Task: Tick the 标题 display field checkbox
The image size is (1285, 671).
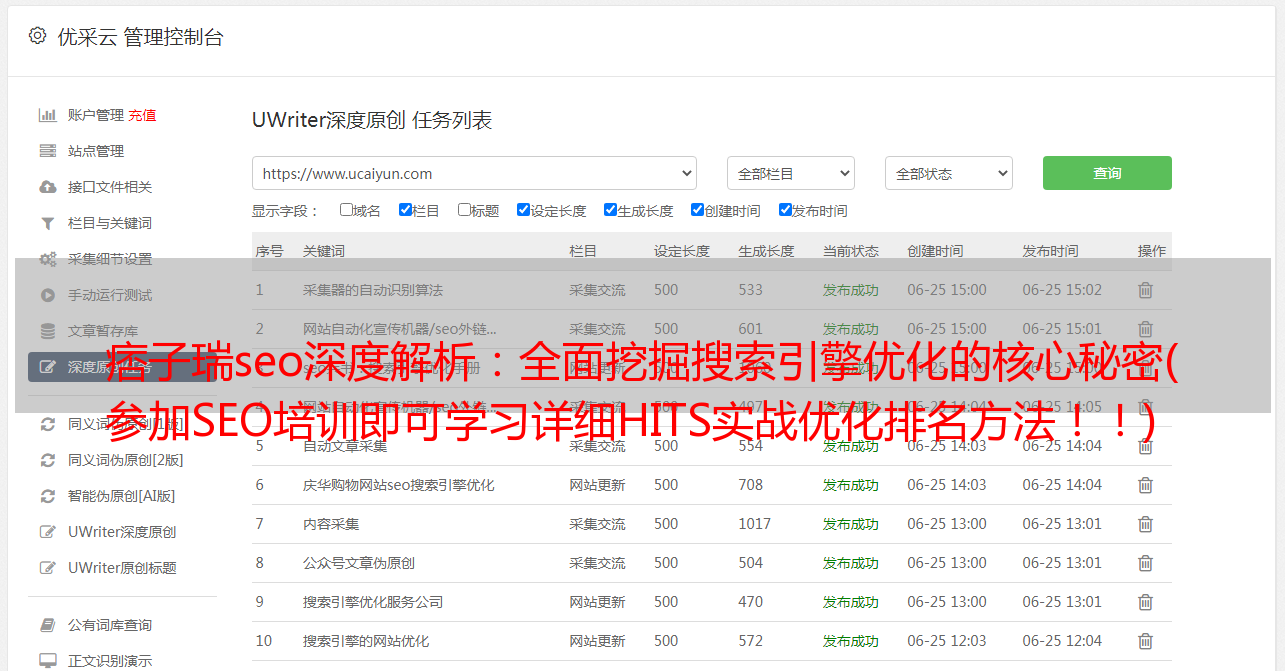Action: [464, 210]
